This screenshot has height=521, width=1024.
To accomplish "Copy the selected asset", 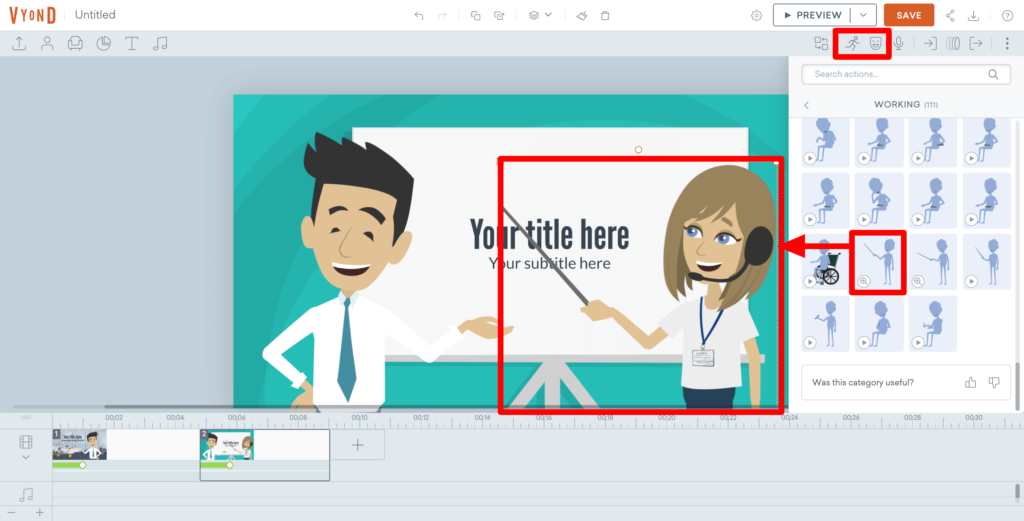I will [x=476, y=16].
